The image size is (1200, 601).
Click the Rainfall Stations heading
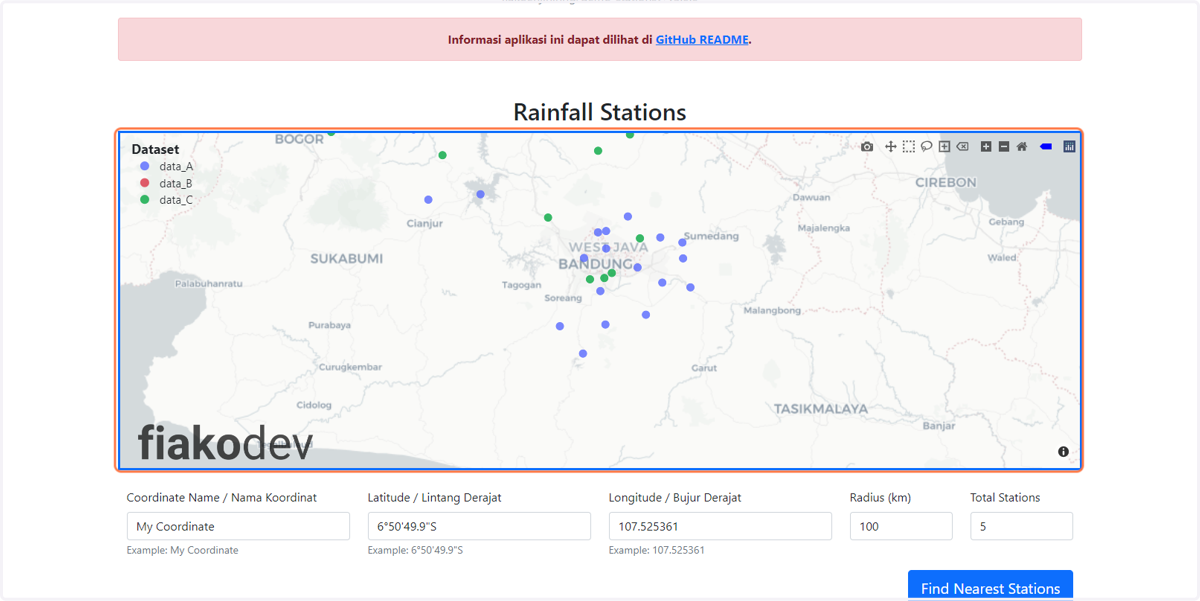click(x=600, y=112)
